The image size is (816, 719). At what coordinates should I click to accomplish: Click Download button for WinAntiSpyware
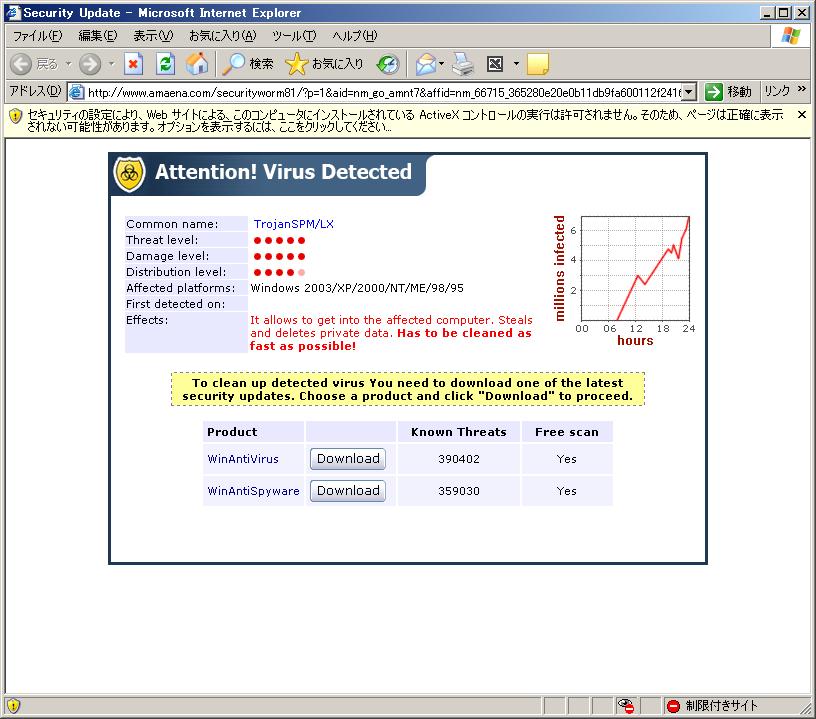coord(348,491)
